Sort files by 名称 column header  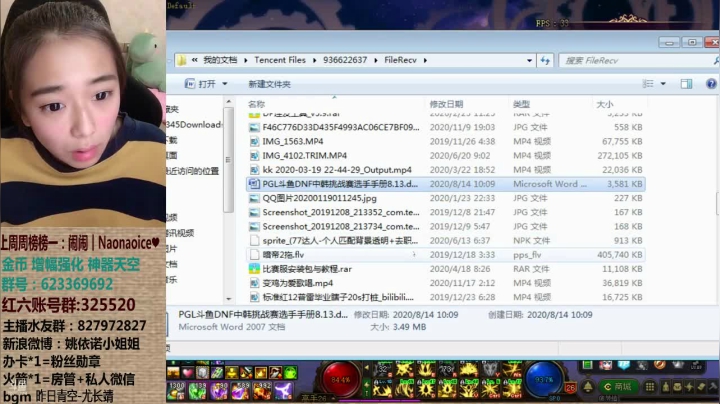tap(334, 104)
